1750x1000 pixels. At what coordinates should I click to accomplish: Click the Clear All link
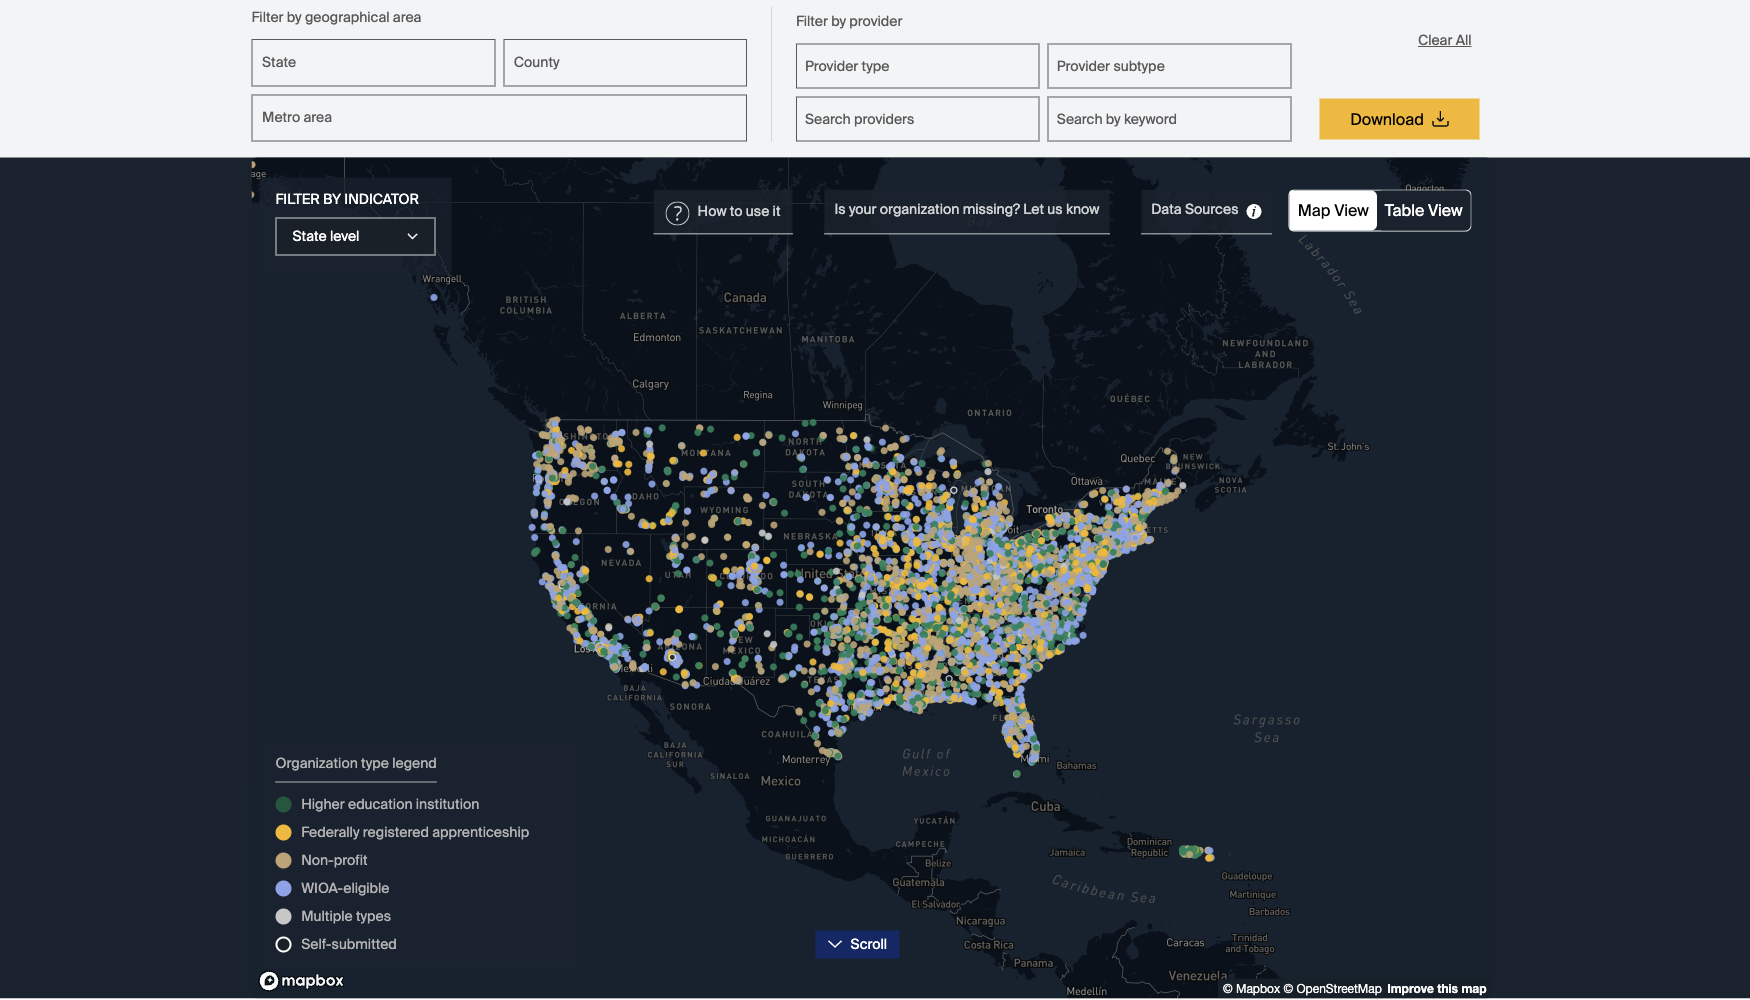click(x=1444, y=40)
